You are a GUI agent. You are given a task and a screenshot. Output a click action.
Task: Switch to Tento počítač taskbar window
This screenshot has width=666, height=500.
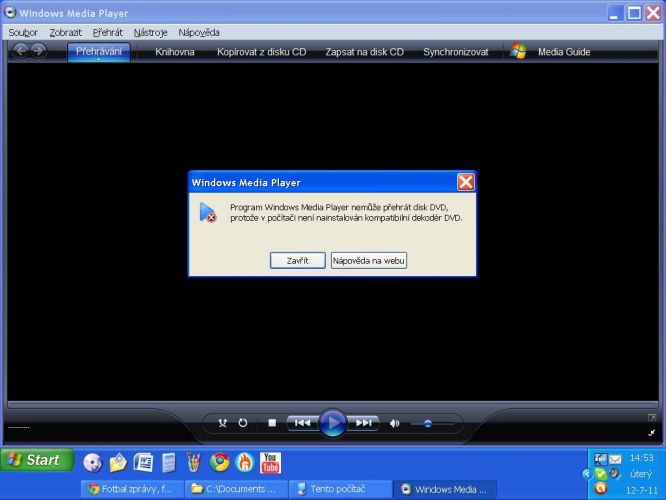(340, 489)
